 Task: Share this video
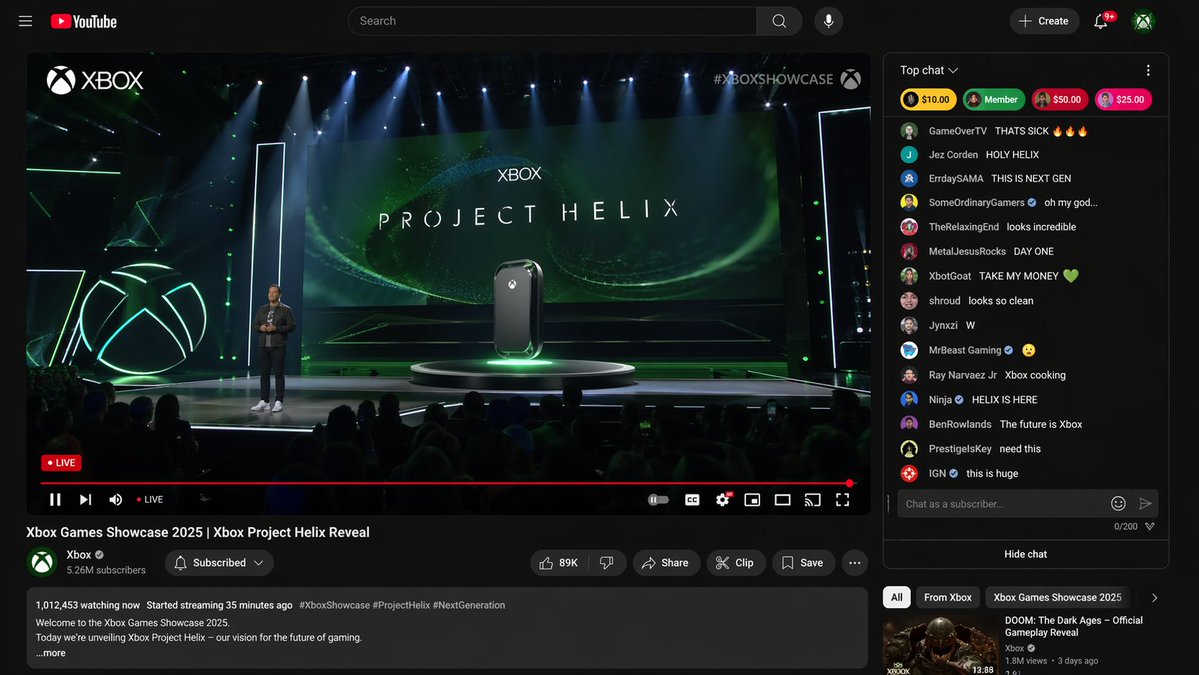(666, 563)
